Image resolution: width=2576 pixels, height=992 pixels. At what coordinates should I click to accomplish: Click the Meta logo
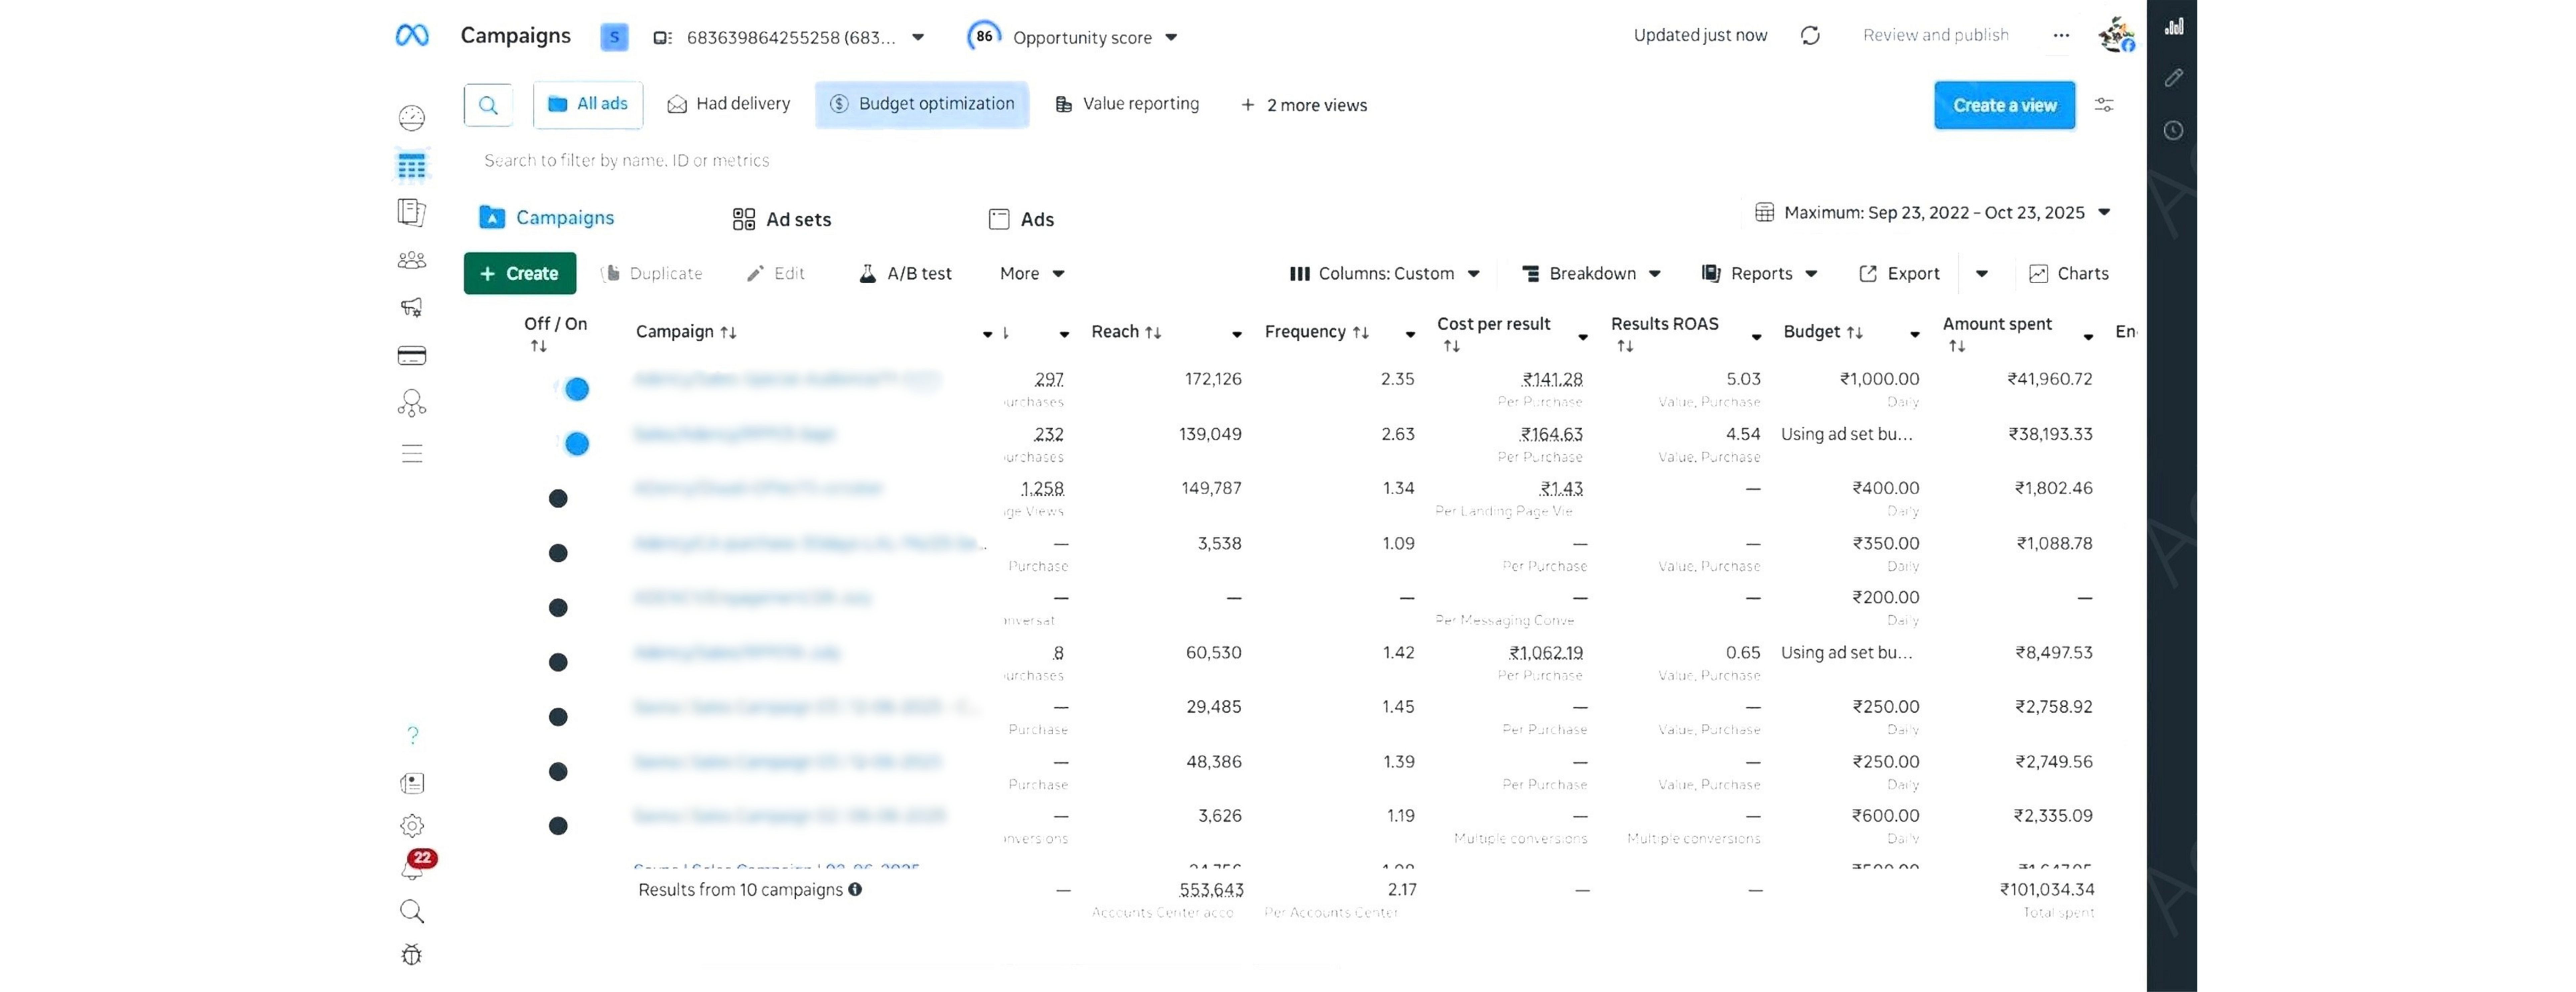point(412,36)
